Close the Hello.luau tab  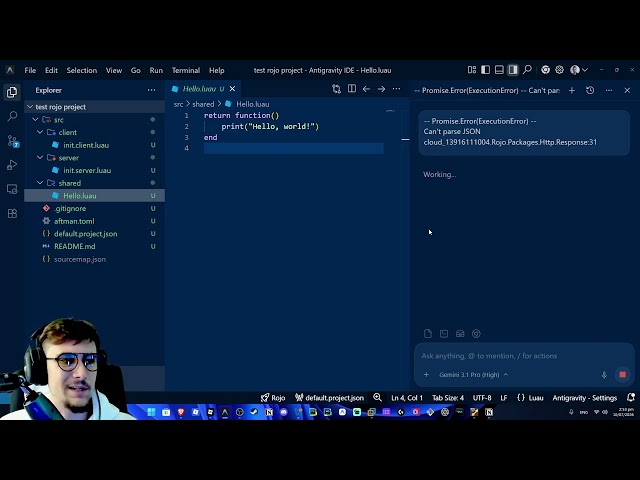[232, 89]
